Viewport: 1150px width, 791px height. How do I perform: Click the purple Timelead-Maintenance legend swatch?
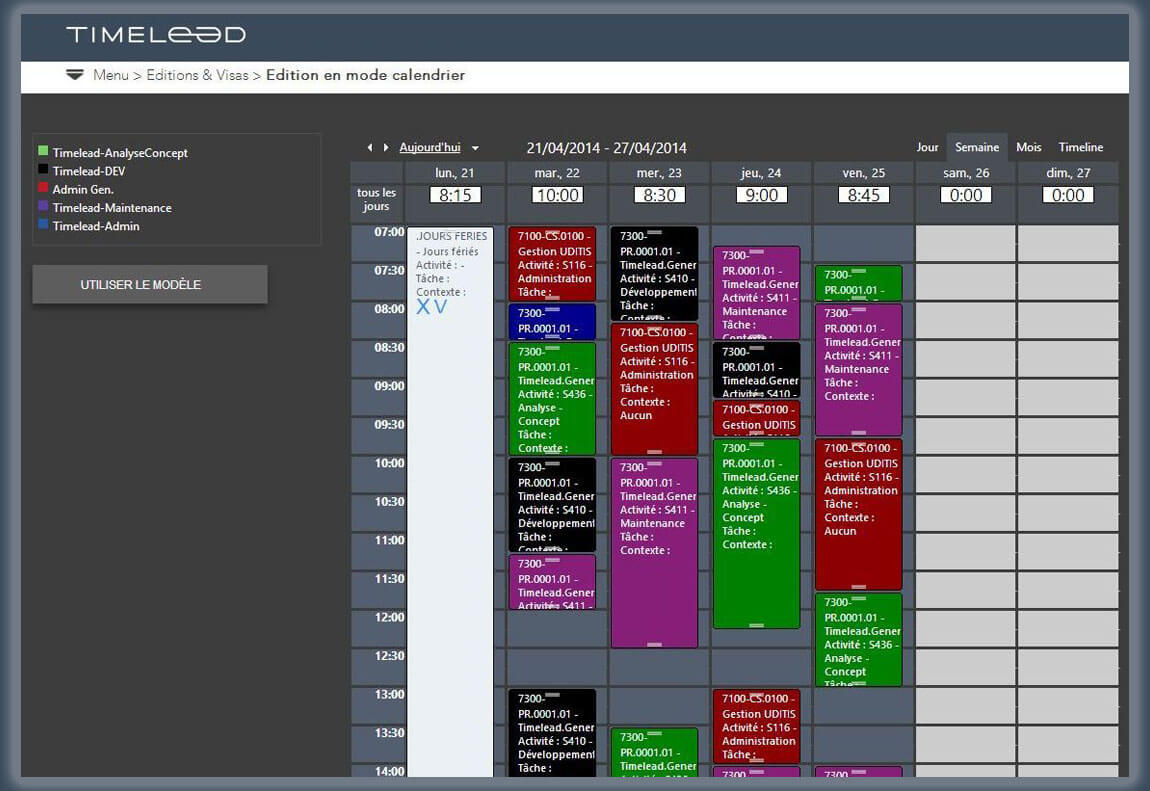pyautogui.click(x=43, y=206)
